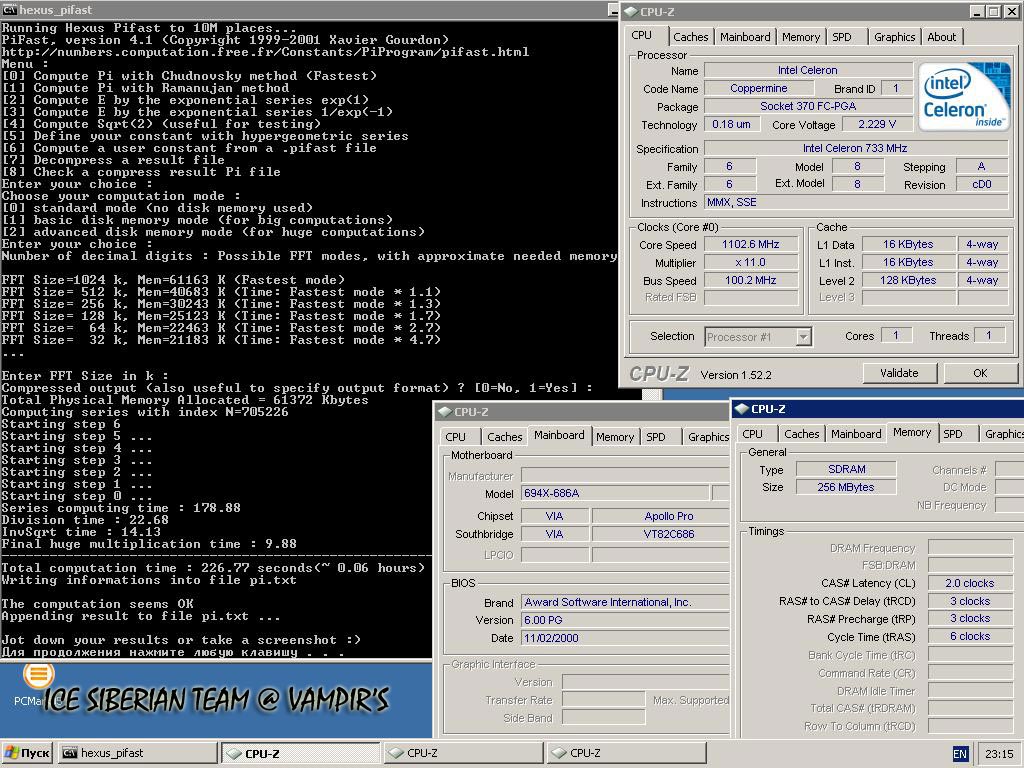Screen dimensions: 1024x768
Task: Click the 2.0 clocks CAS latency value
Action: pyautogui.click(x=970, y=583)
